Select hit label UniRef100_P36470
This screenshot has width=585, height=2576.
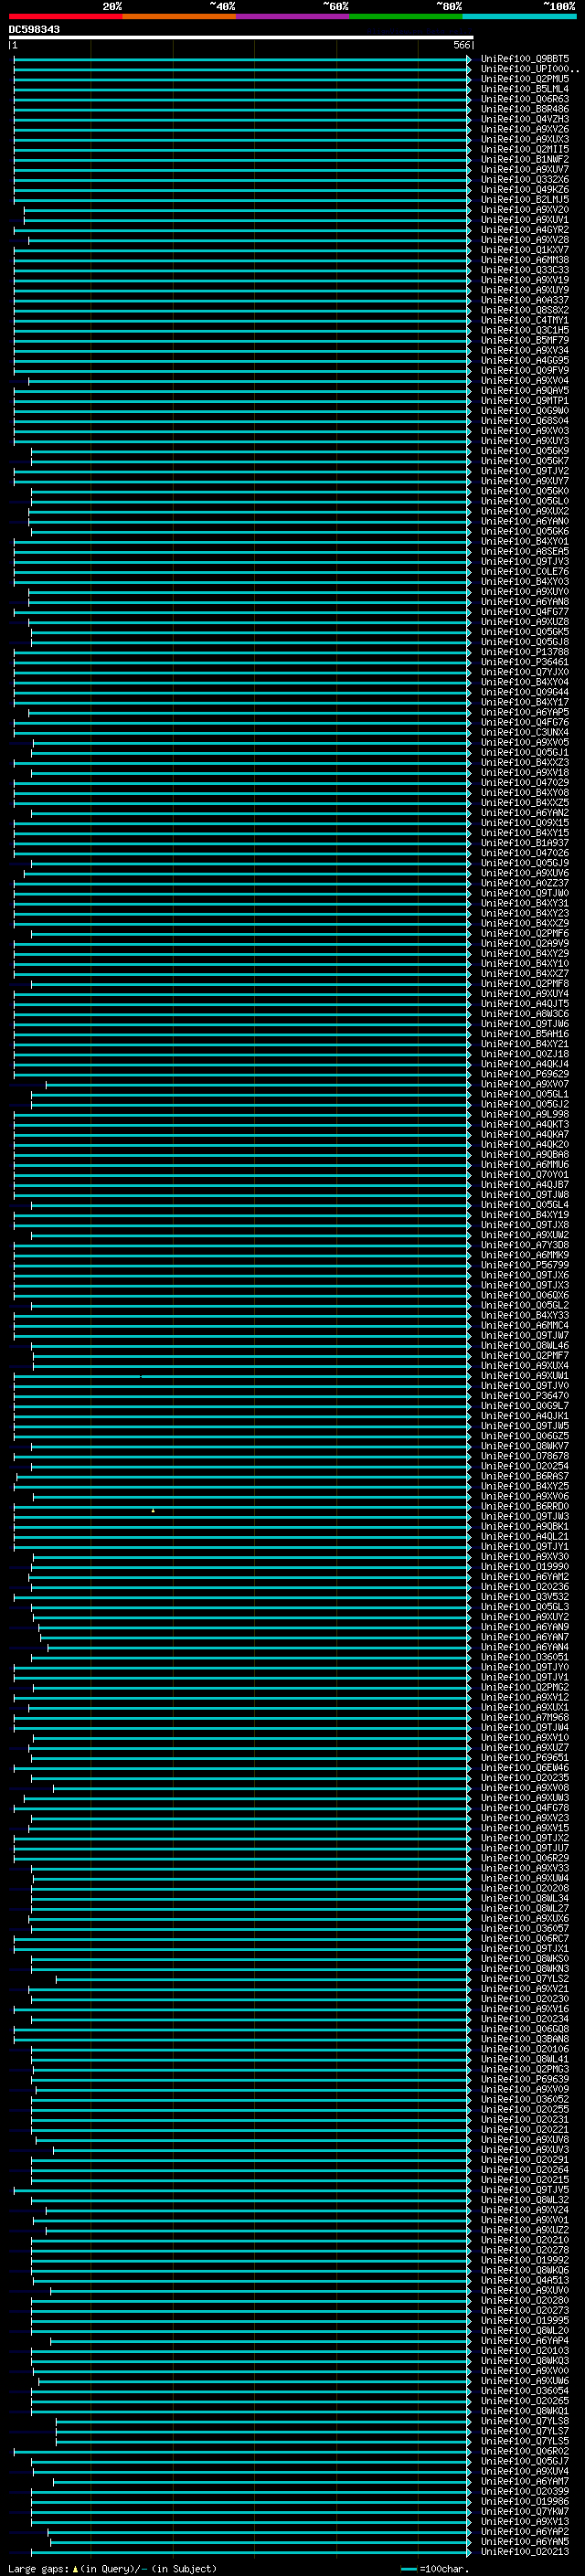[x=525, y=1396]
